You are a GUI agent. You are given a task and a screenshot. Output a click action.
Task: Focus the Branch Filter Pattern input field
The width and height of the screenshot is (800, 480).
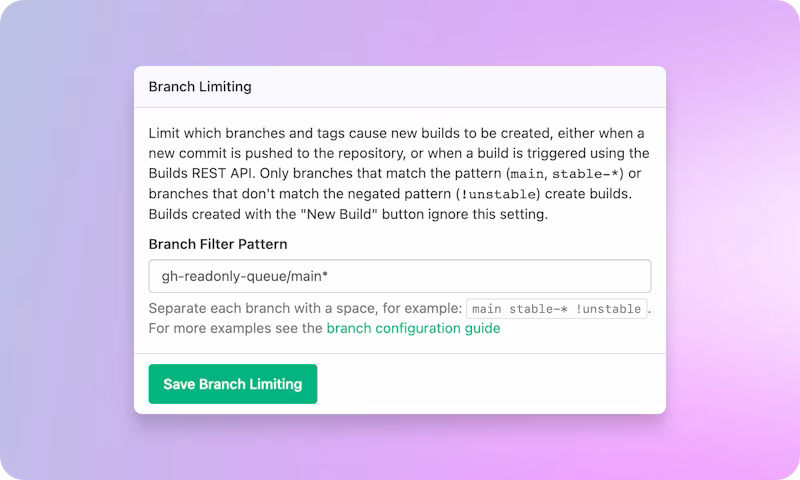[399, 276]
